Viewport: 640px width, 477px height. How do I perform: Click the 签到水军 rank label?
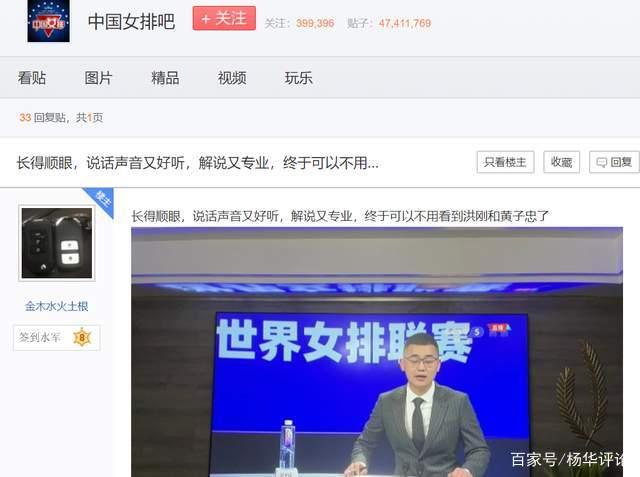(x=40, y=337)
